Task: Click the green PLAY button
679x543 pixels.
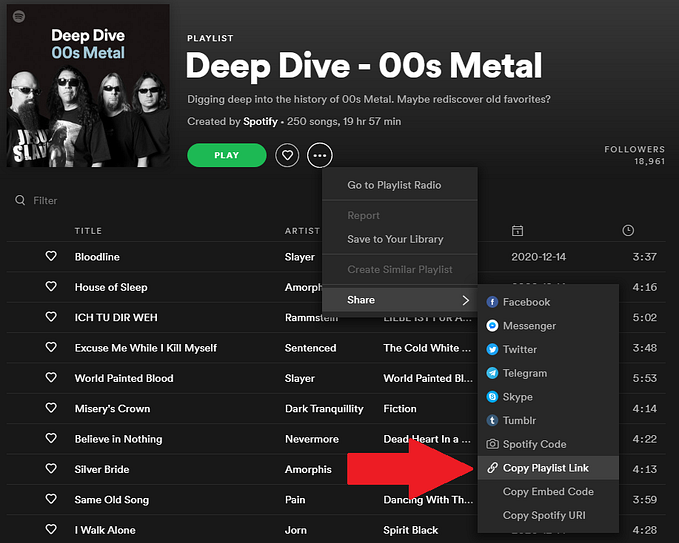Action: (226, 155)
